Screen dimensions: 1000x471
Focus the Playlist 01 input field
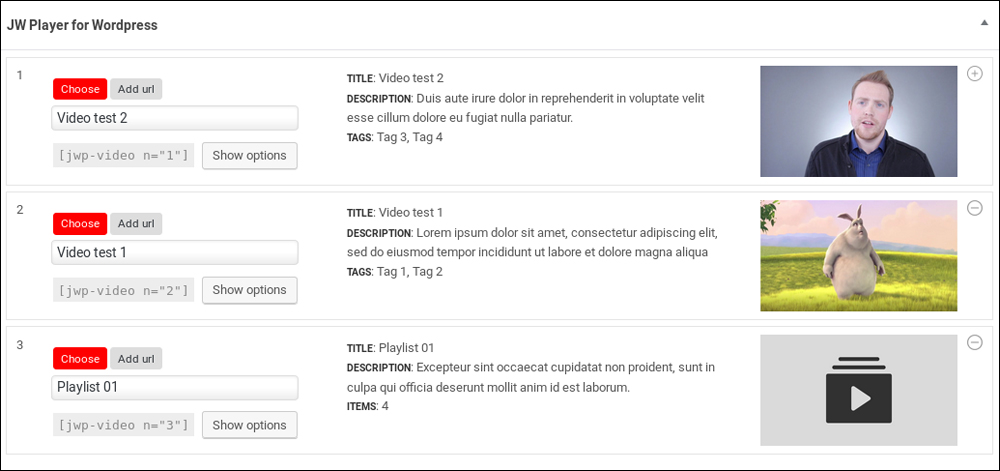tap(175, 387)
